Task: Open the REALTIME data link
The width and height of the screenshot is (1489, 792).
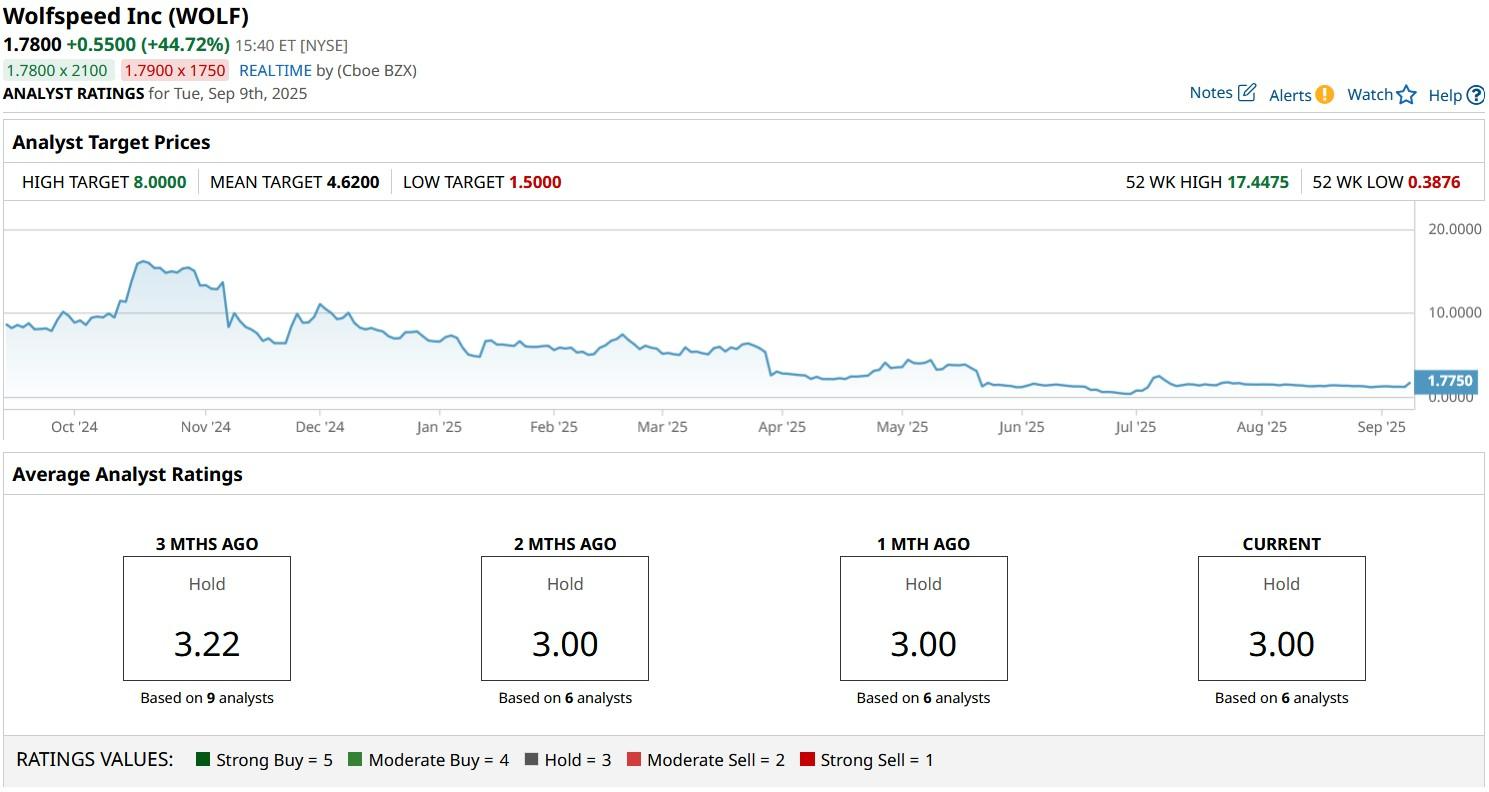Action: point(276,70)
